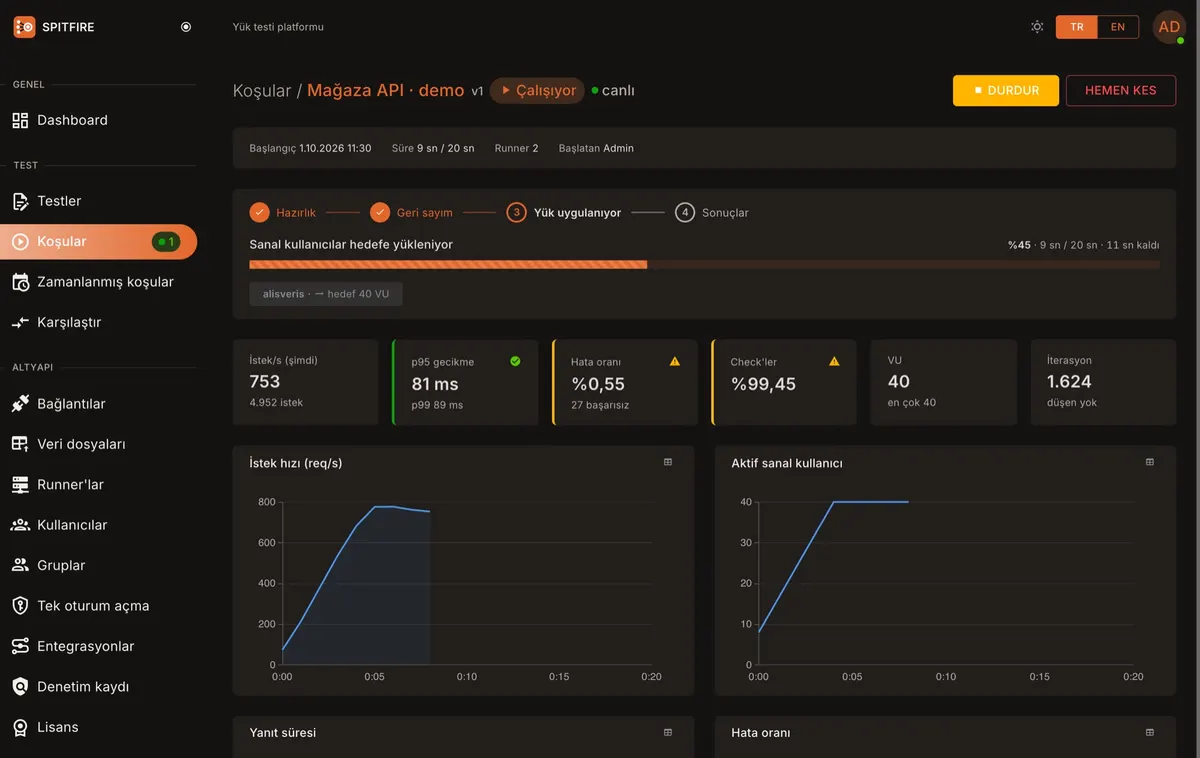1200x758 pixels.
Task: Click the warning icon on Check'ler card
Action: coord(834,361)
